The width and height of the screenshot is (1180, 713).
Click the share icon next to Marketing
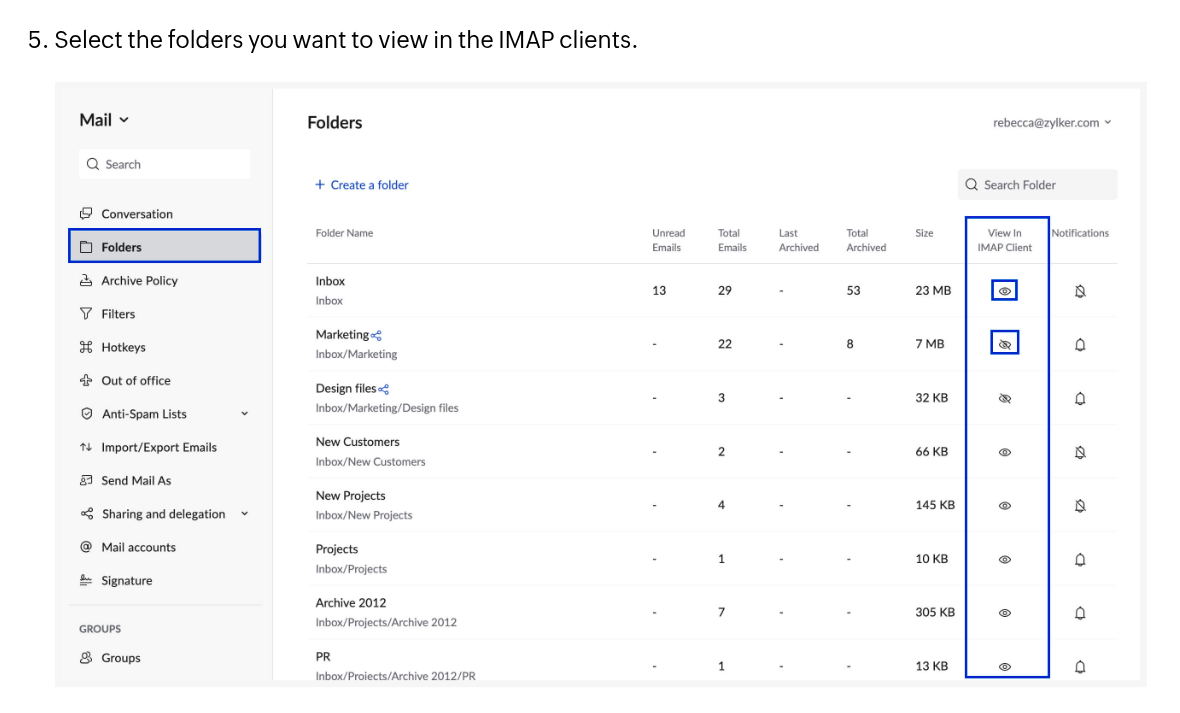376,336
